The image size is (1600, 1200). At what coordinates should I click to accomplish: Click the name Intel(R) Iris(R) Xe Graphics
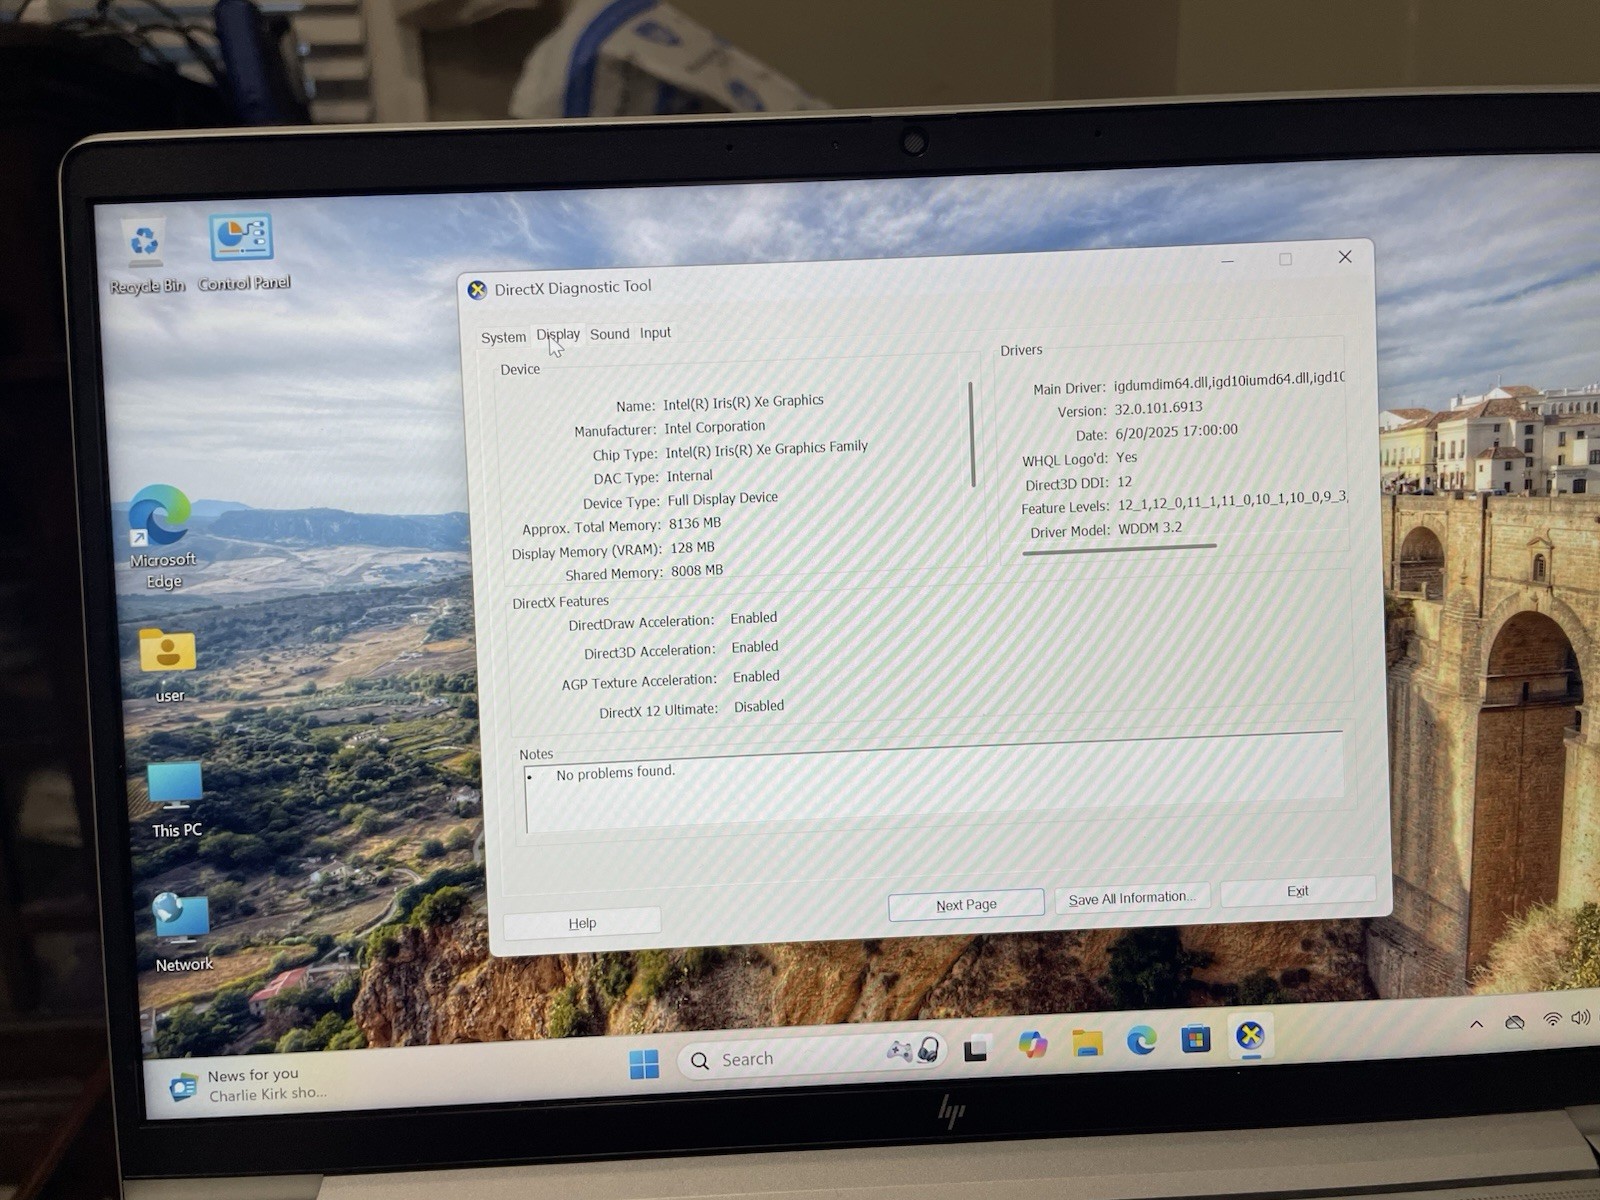(743, 402)
